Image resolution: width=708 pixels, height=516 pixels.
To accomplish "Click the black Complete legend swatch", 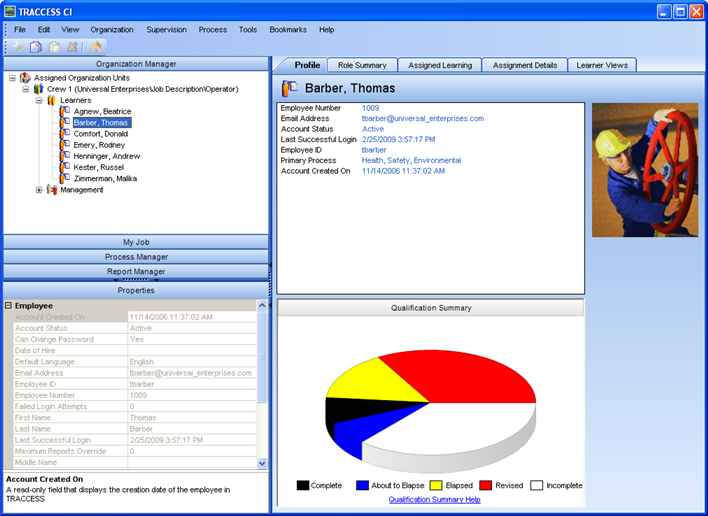I will (303, 485).
